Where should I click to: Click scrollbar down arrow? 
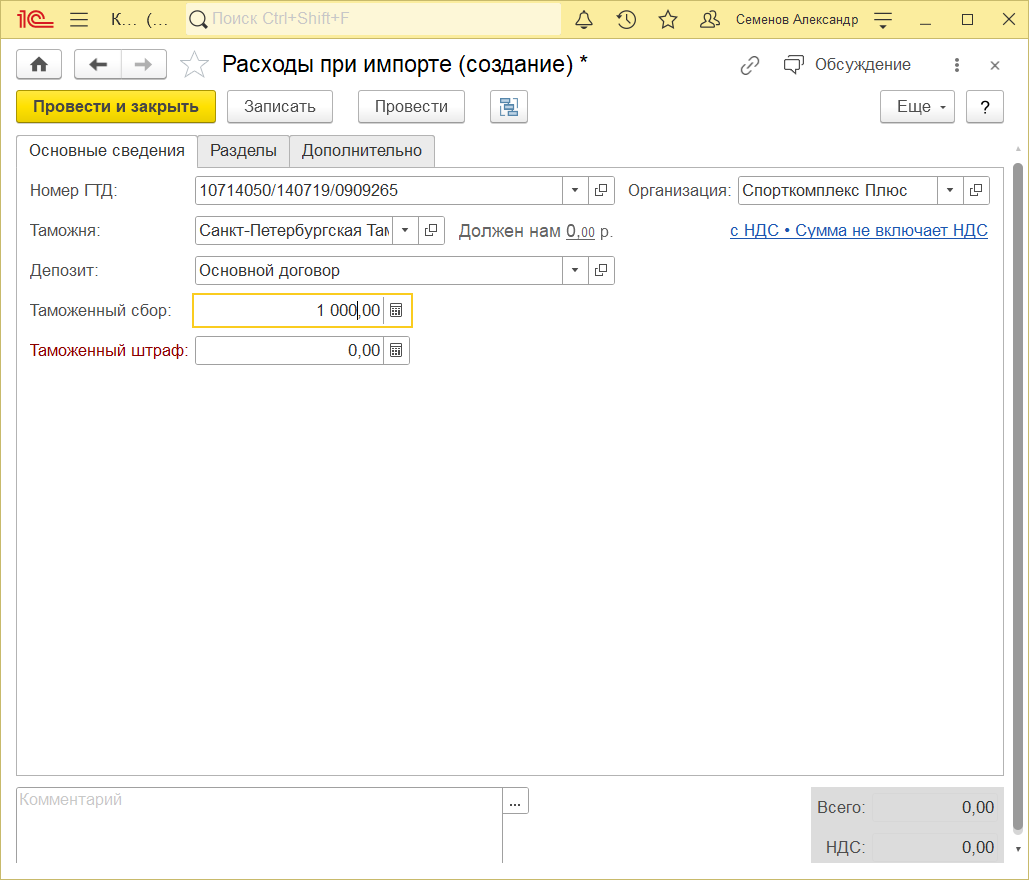pyautogui.click(x=1018, y=849)
